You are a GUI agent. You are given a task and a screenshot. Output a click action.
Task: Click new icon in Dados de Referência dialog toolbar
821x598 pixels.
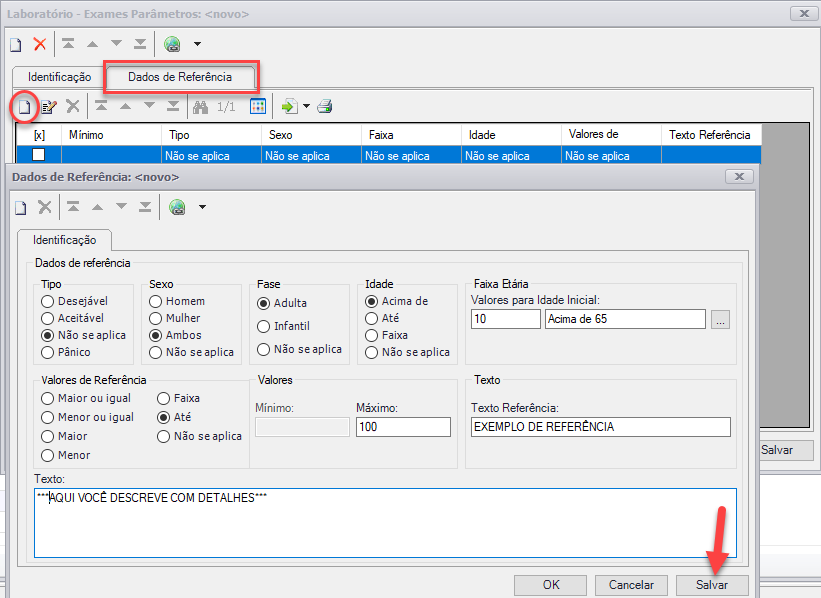point(20,208)
